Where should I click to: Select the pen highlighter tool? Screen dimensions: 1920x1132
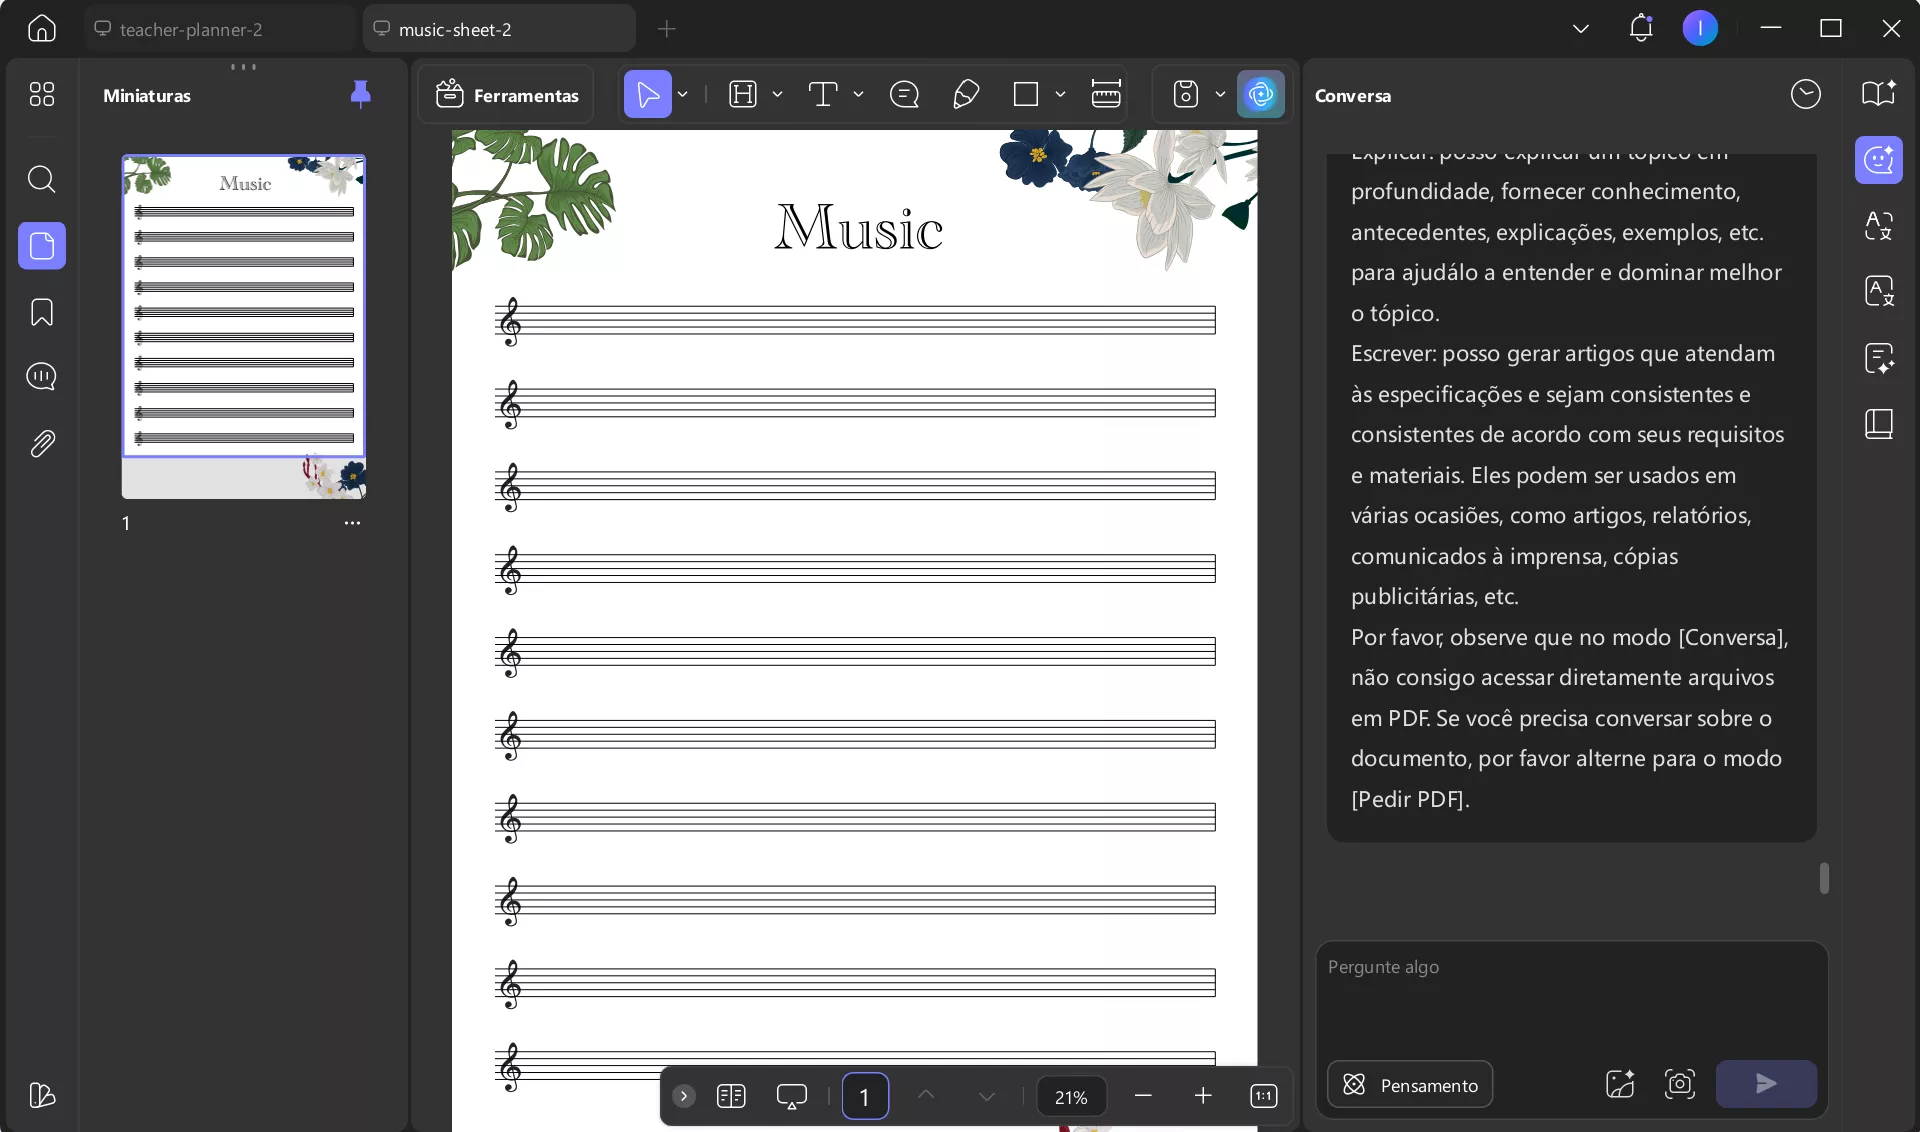(965, 95)
